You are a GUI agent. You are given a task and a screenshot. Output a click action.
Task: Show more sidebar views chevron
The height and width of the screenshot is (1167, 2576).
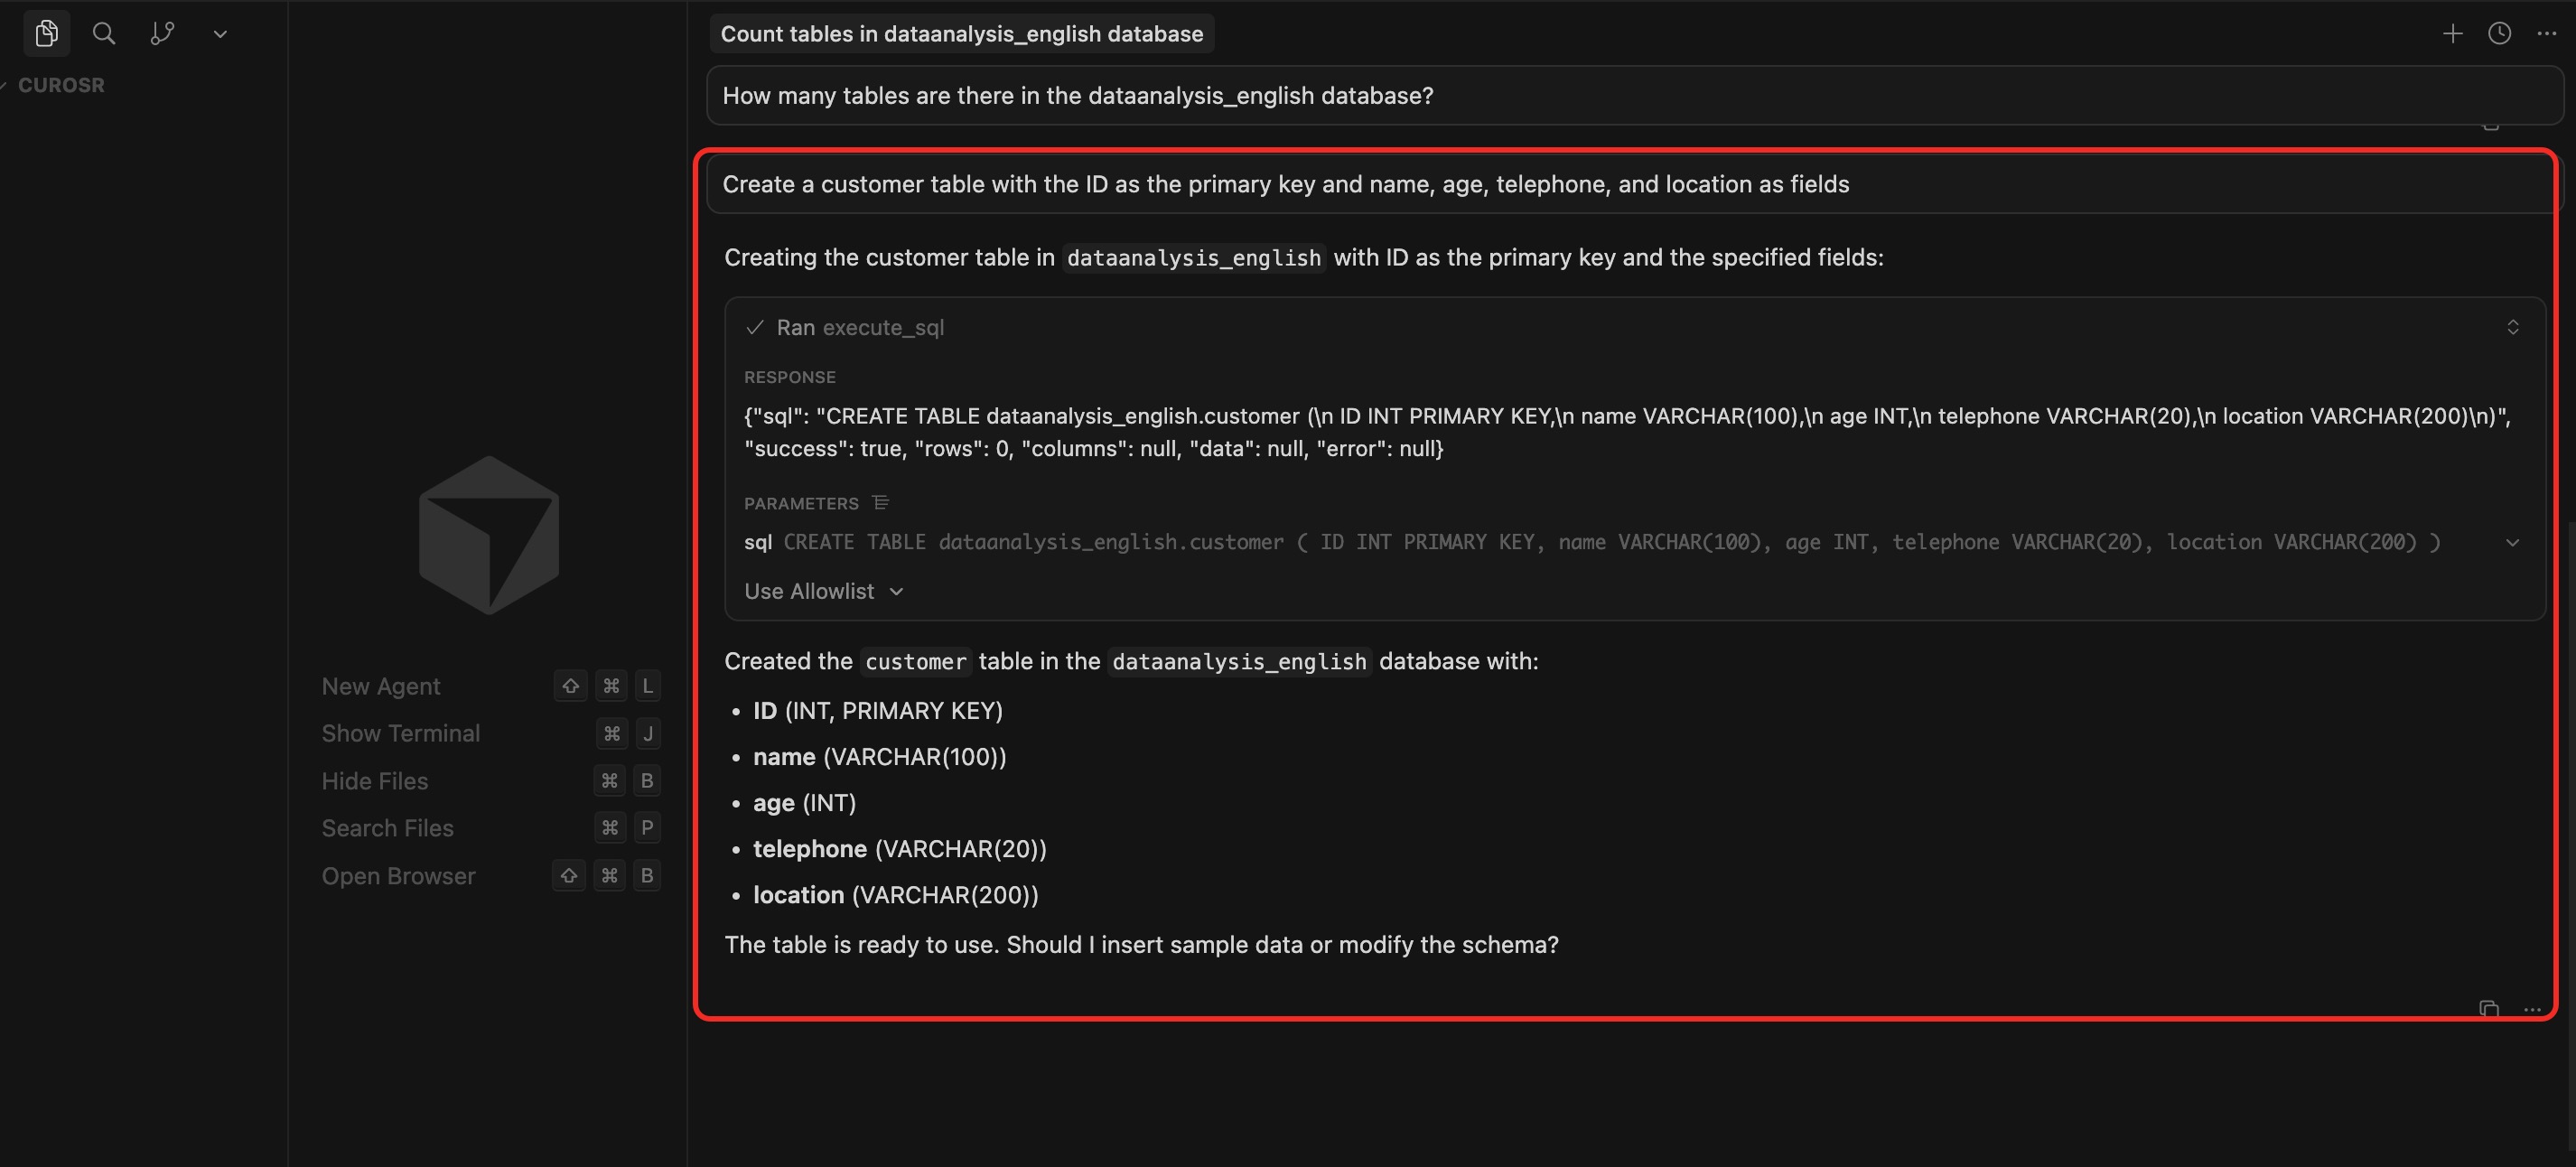click(220, 33)
